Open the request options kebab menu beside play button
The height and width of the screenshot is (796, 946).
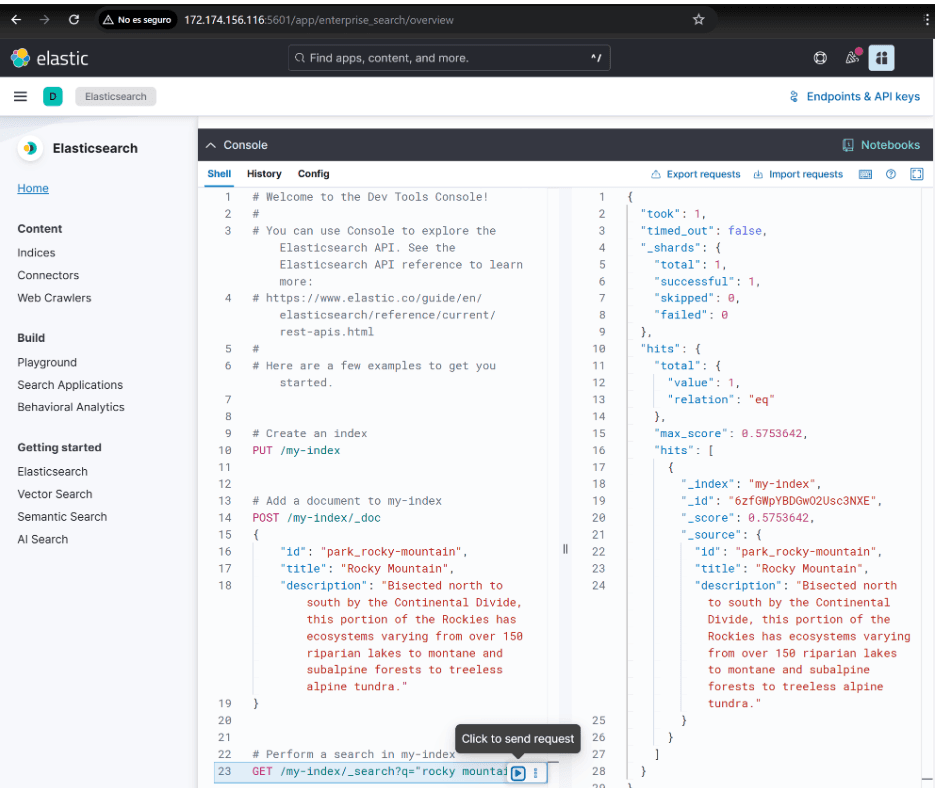pos(535,773)
